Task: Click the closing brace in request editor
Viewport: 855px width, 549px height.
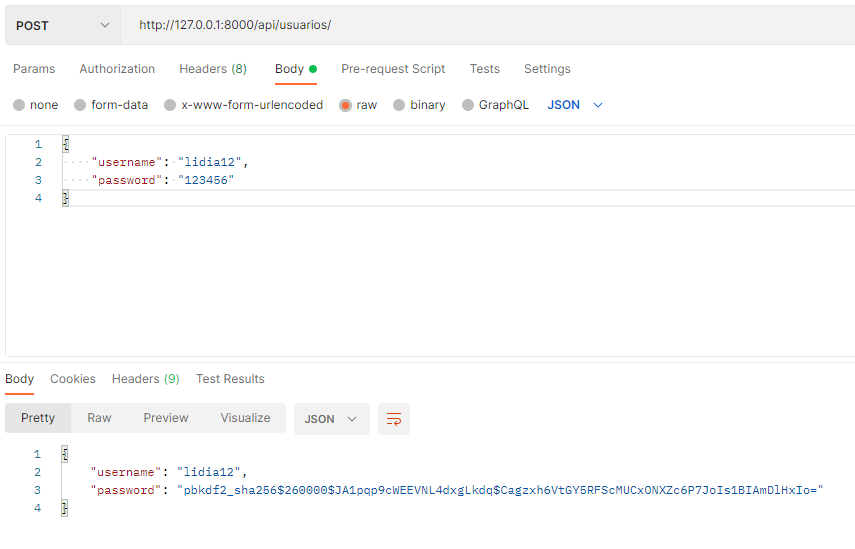Action: tap(65, 198)
